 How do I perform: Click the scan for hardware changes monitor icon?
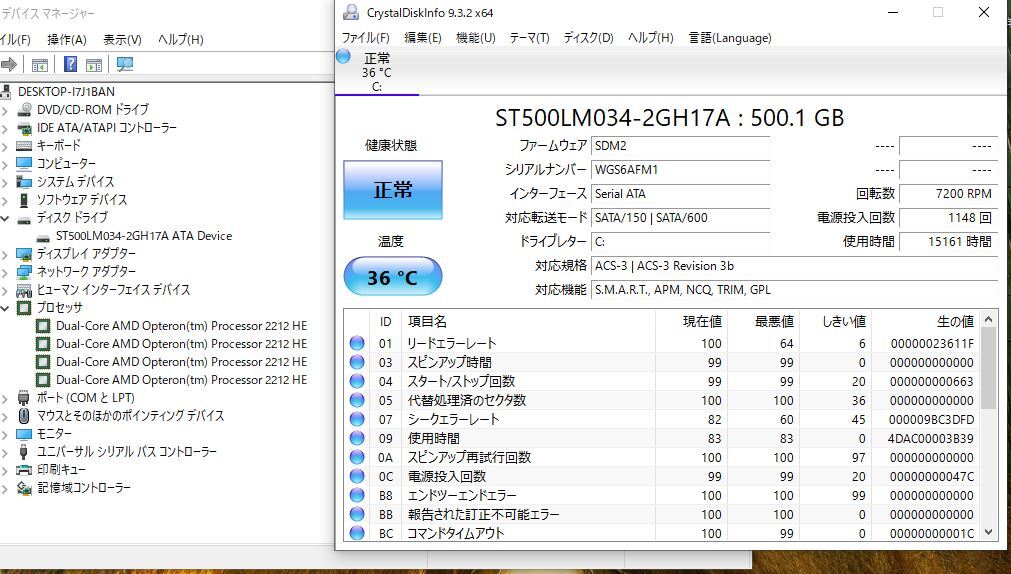pos(124,64)
